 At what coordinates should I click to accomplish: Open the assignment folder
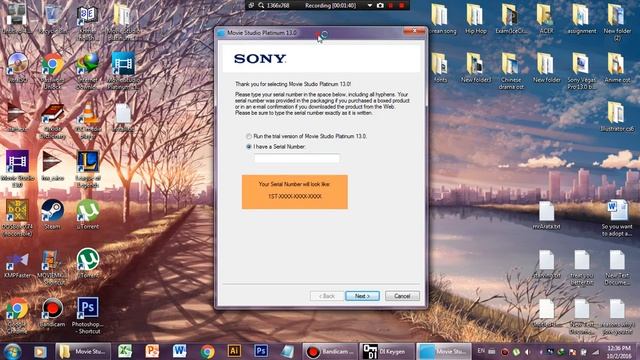[581, 18]
